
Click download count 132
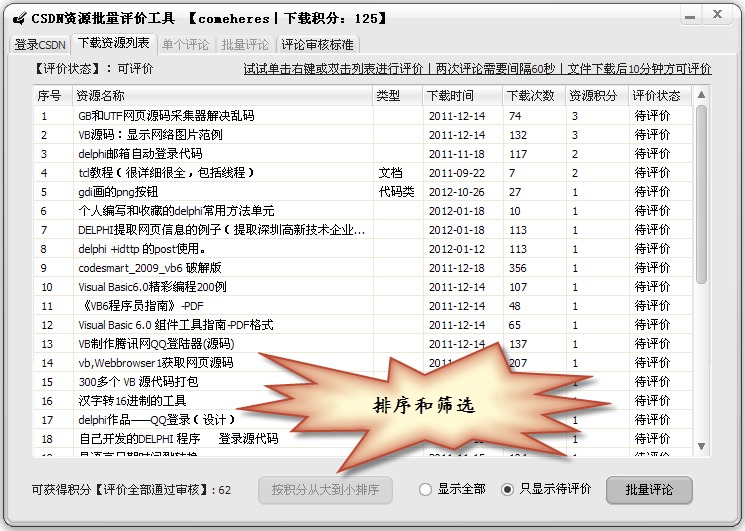pyautogui.click(x=518, y=135)
